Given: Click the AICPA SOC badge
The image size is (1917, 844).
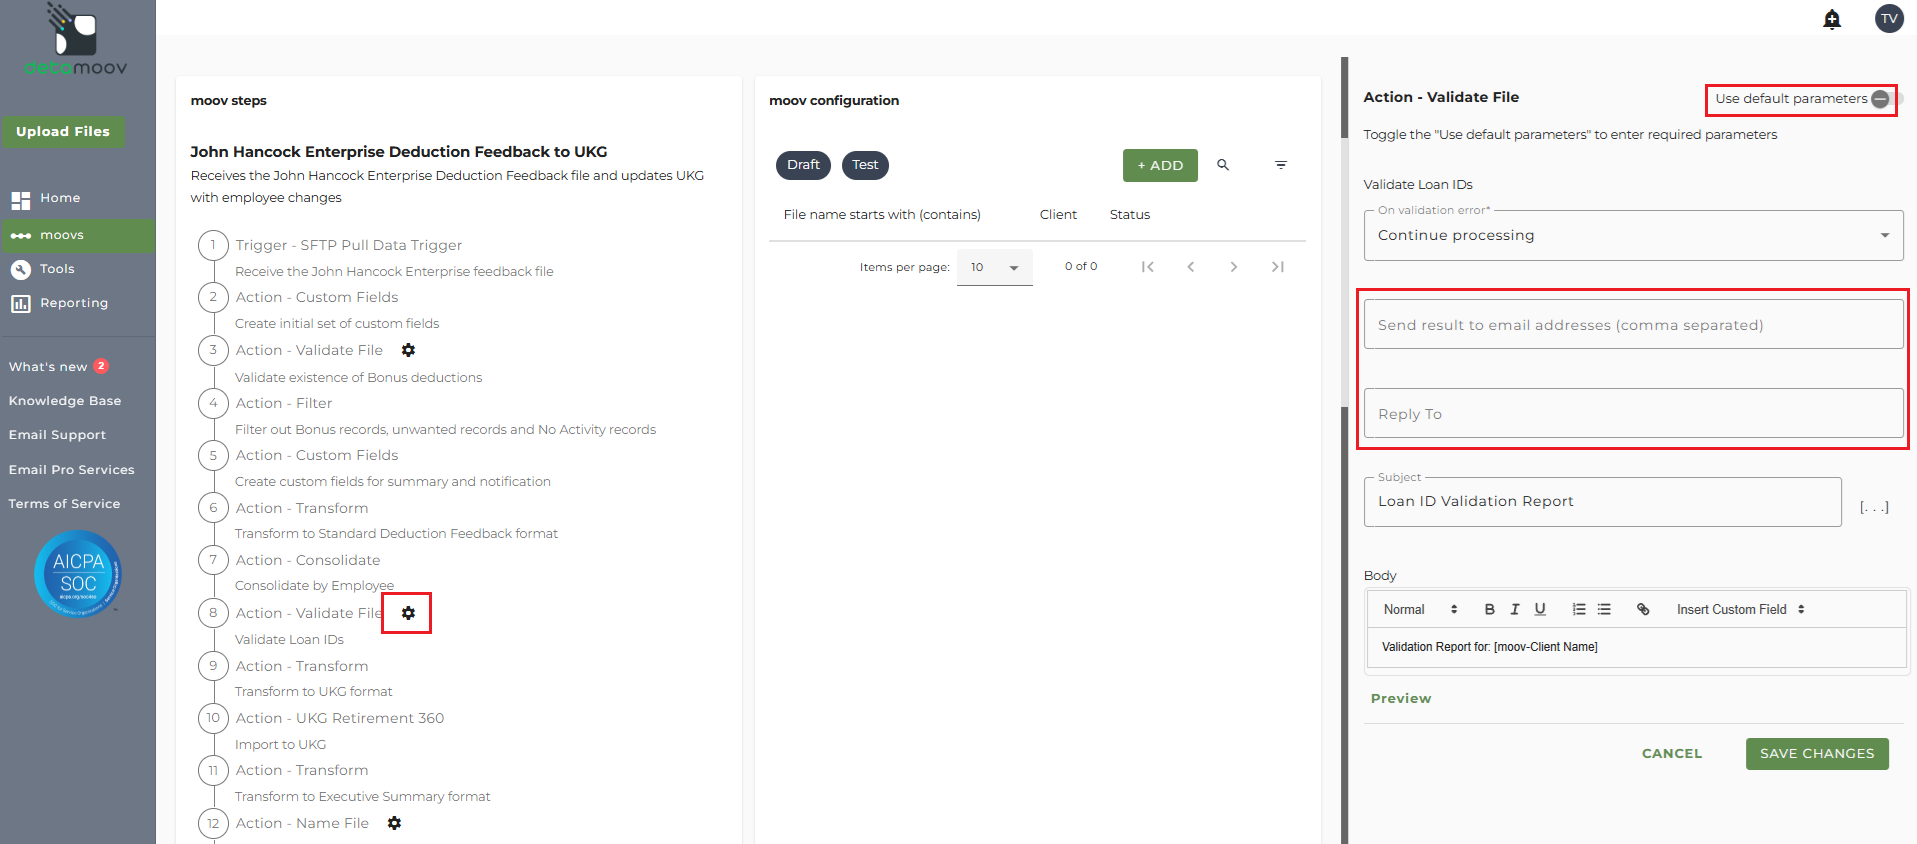Looking at the screenshot, I should pyautogui.click(x=78, y=574).
